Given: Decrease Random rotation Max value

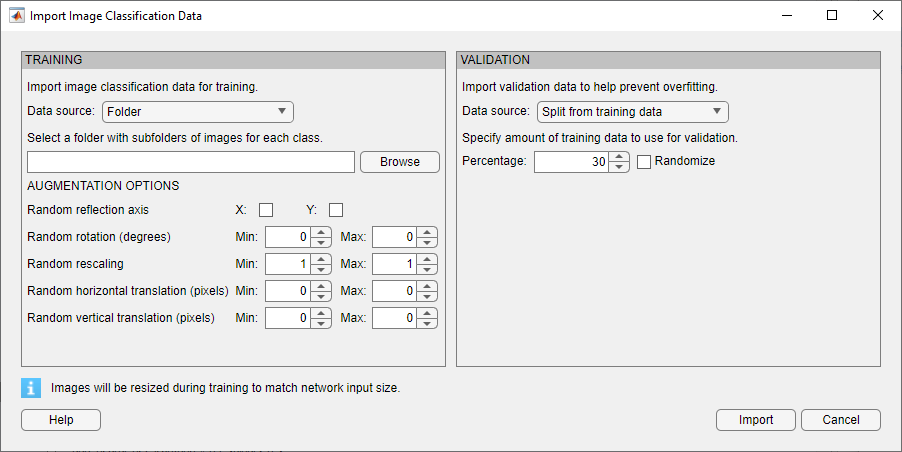Looking at the screenshot, I should pyautogui.click(x=428, y=243).
